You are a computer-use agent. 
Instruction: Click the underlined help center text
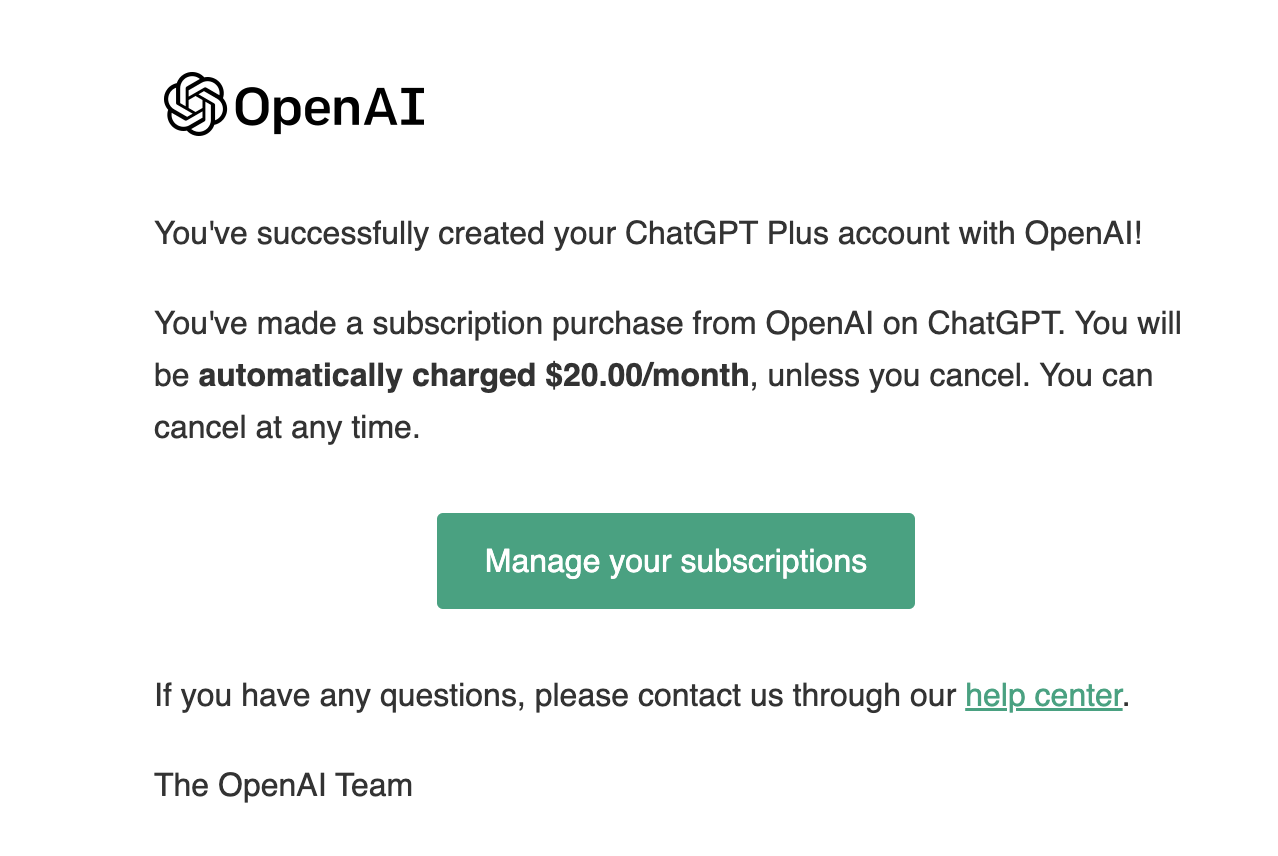pyautogui.click(x=1043, y=694)
